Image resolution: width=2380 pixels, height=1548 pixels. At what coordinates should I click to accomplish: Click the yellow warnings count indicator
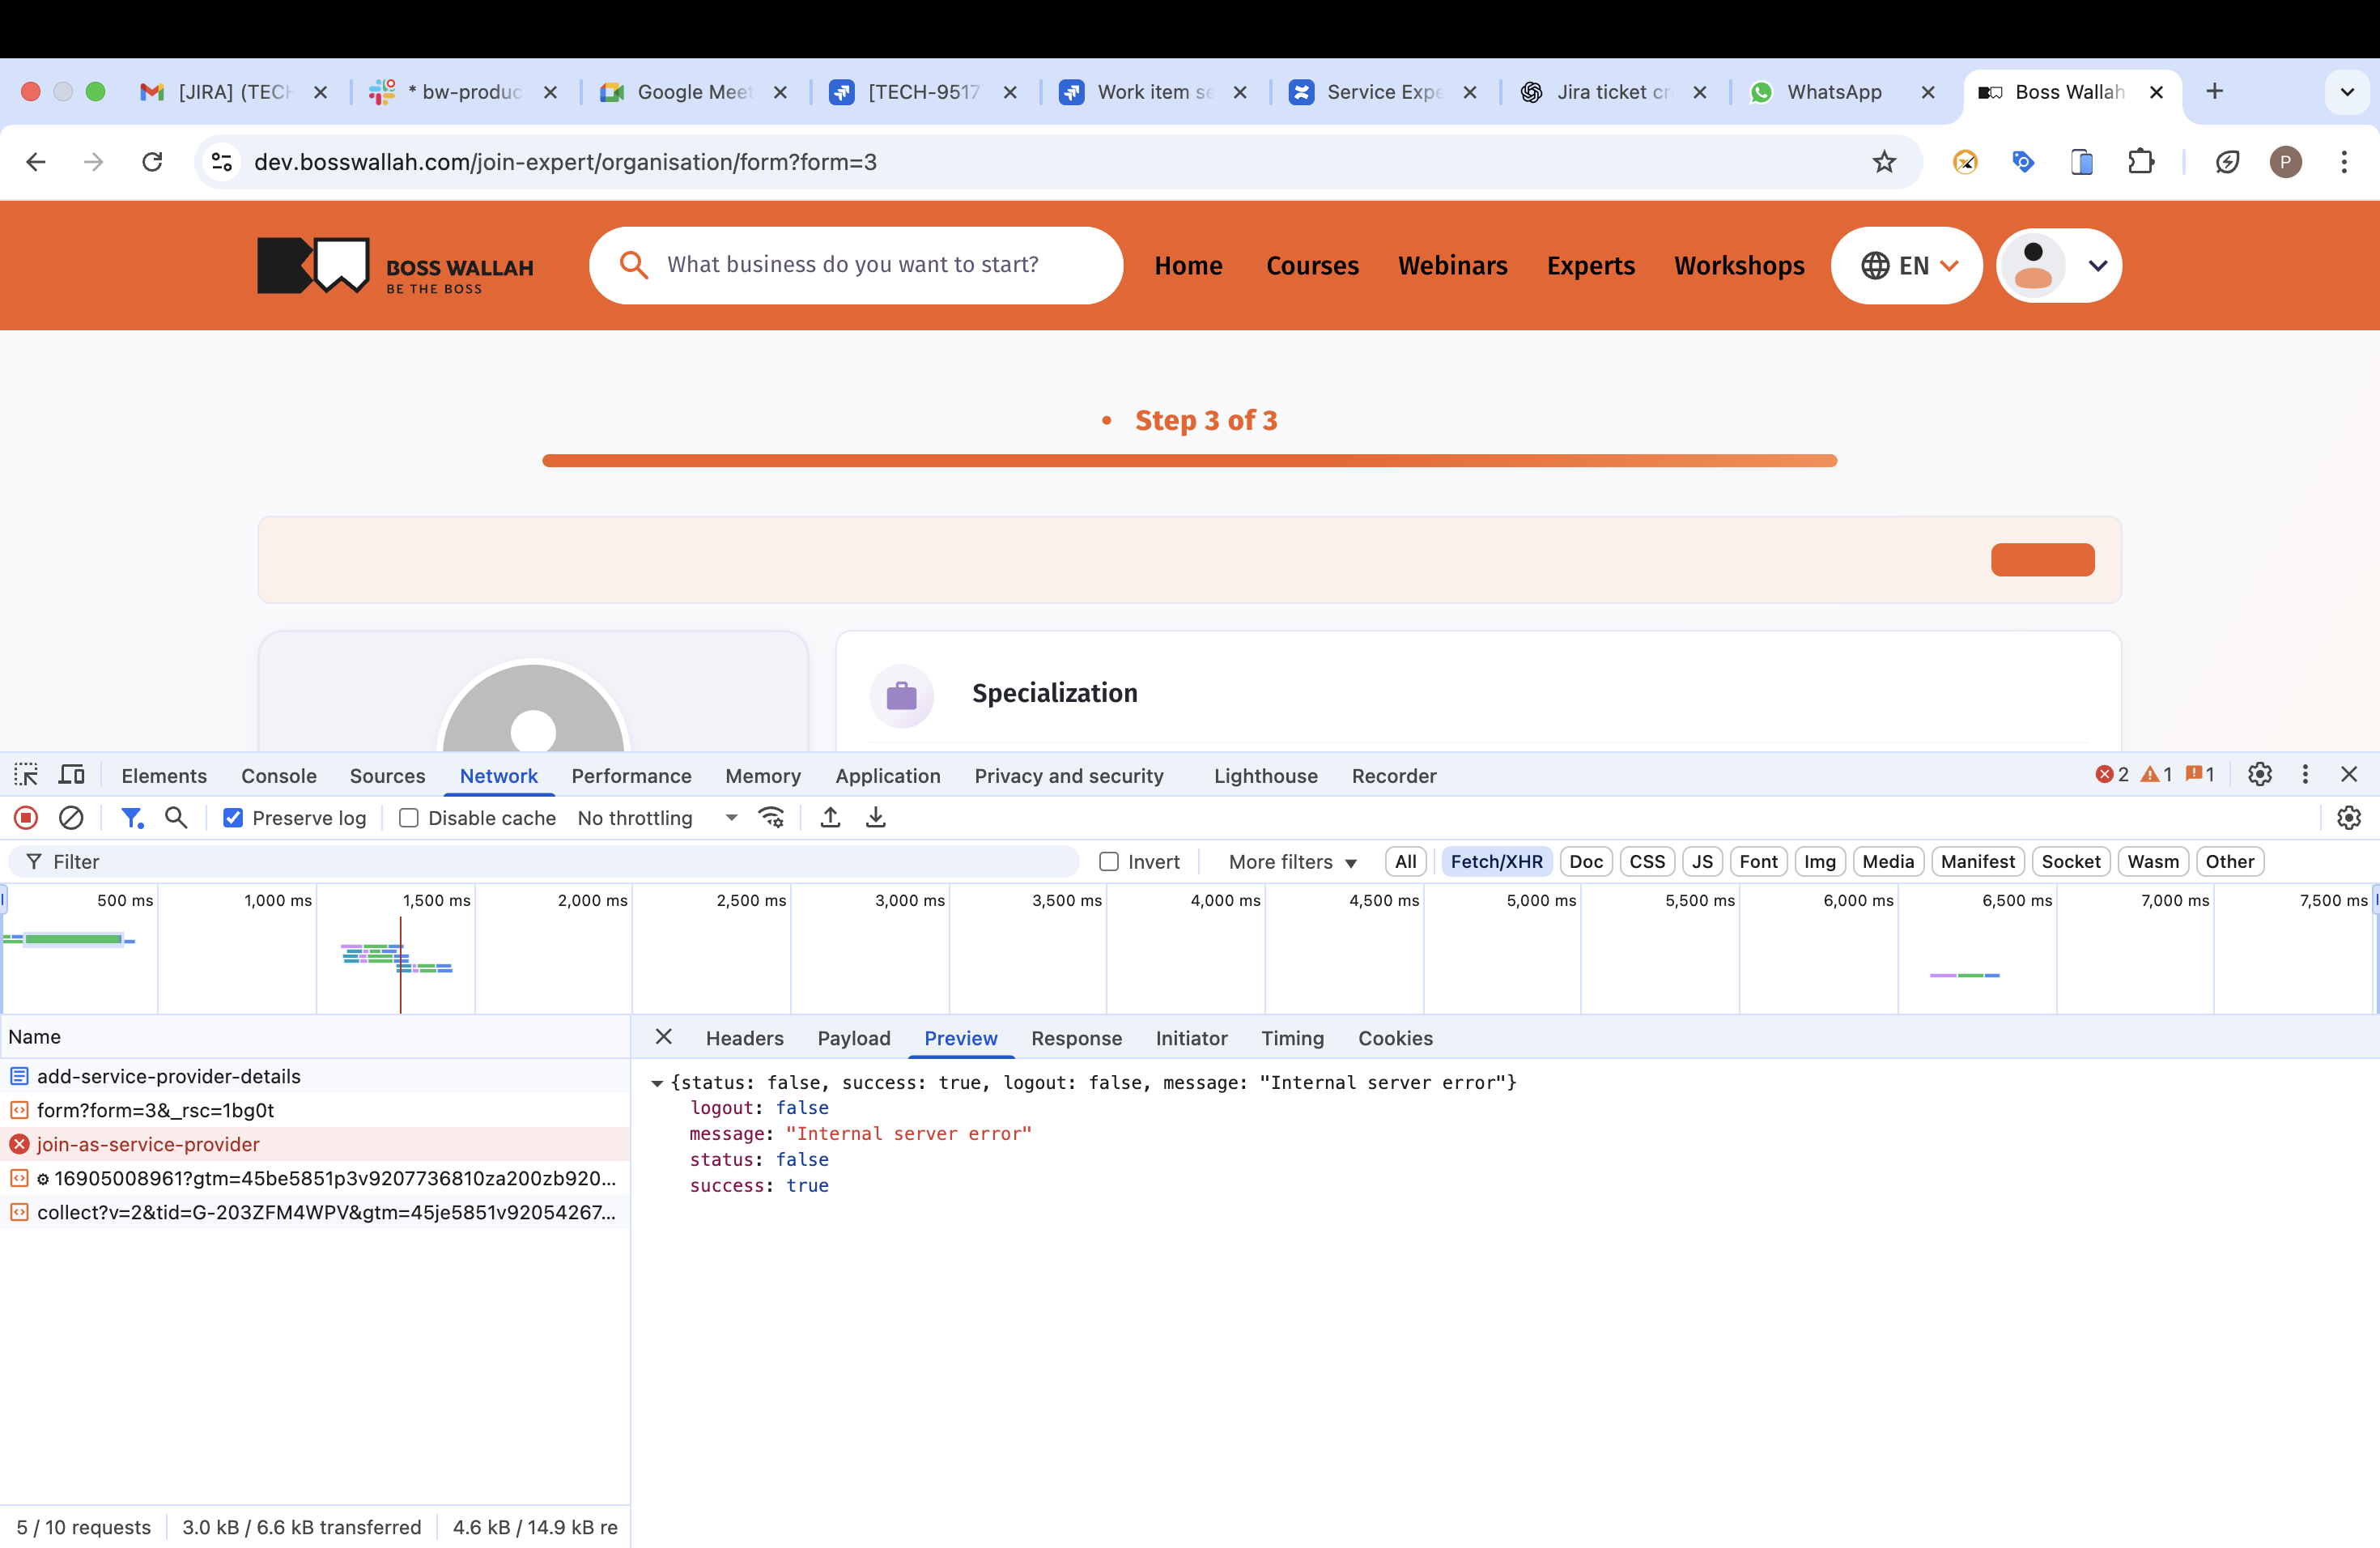point(2156,775)
